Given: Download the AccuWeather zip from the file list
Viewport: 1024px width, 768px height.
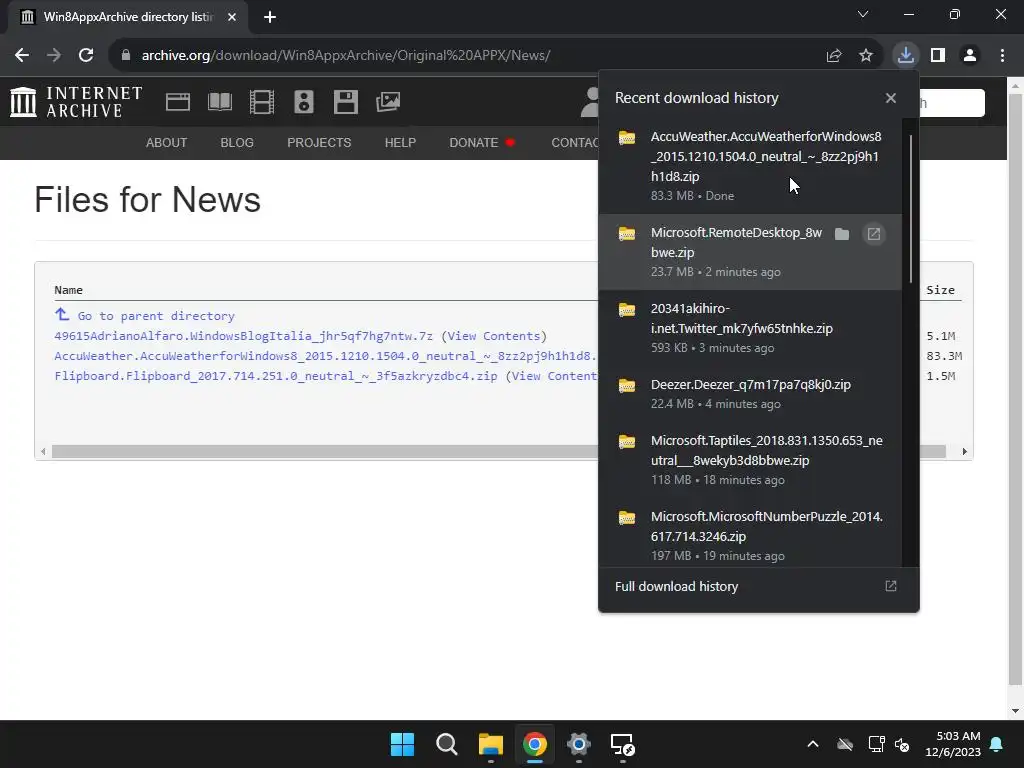Looking at the screenshot, I should [x=325, y=356].
